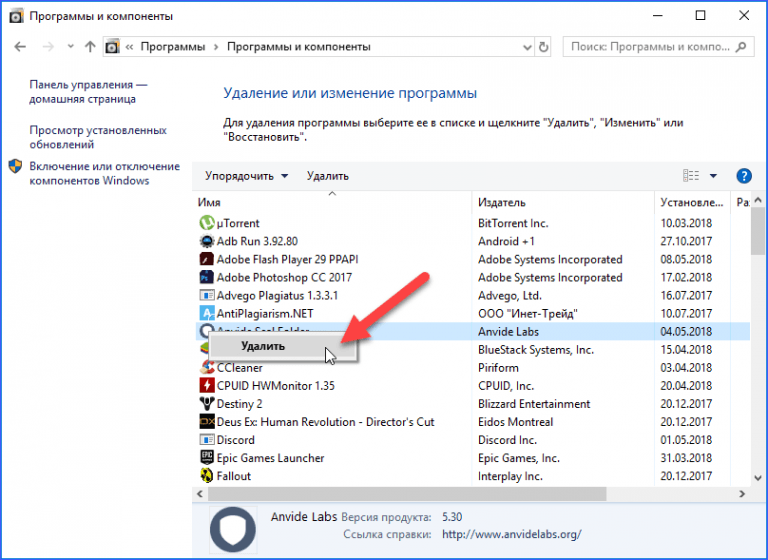The width and height of the screenshot is (768, 560).
Task: Click the Deus Ex Human Revolution icon
Action: [207, 422]
